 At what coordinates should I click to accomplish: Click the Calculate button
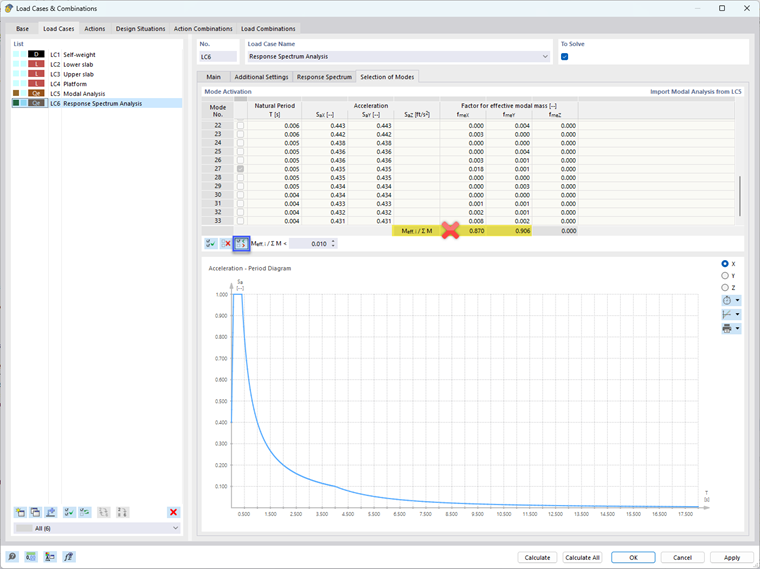tap(537, 557)
